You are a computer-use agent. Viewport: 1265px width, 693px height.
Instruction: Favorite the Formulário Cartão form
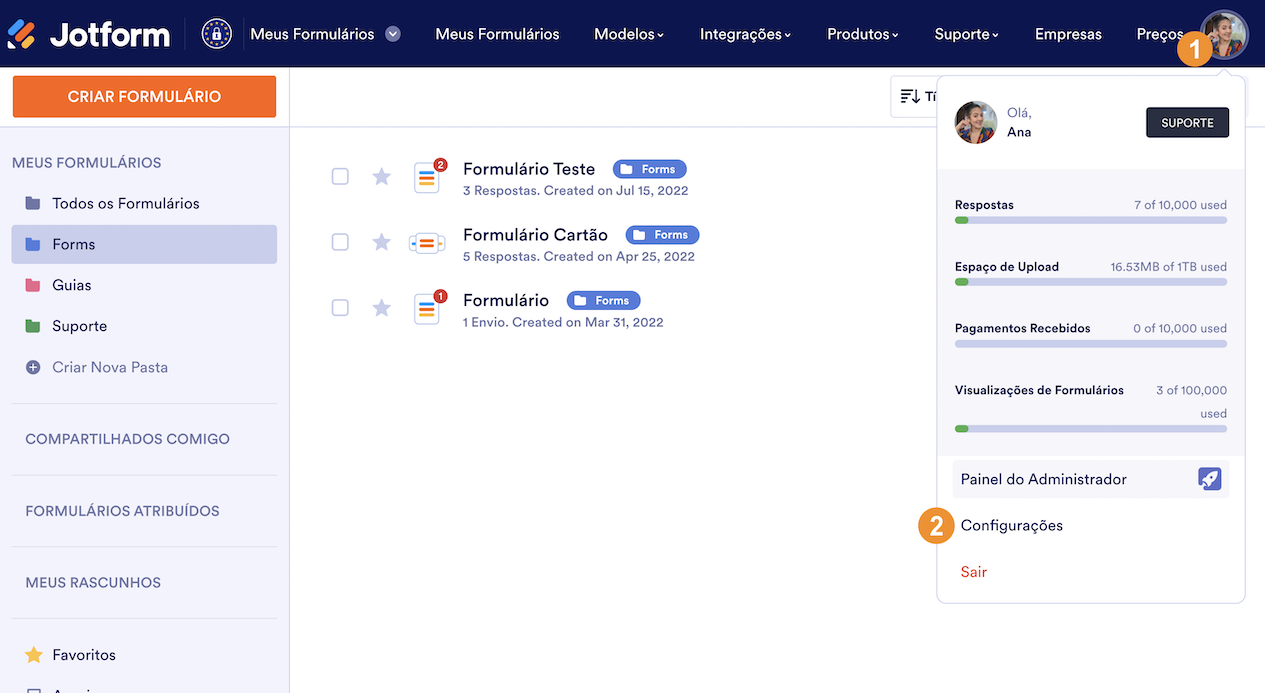point(381,242)
